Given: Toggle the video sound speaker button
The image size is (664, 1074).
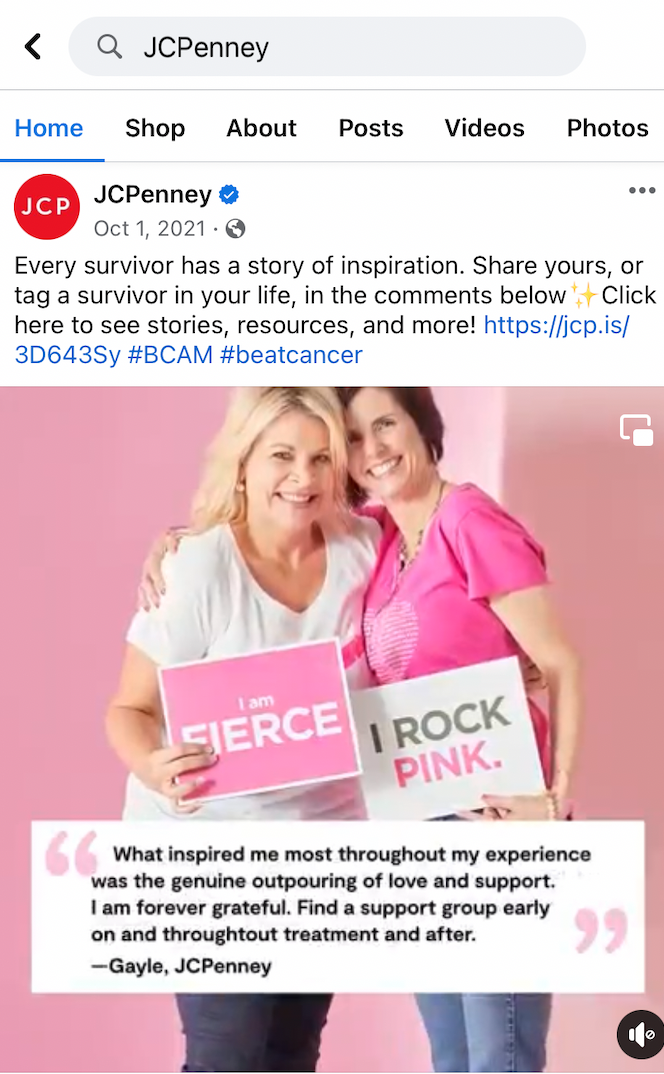Looking at the screenshot, I should pos(641,1034).
